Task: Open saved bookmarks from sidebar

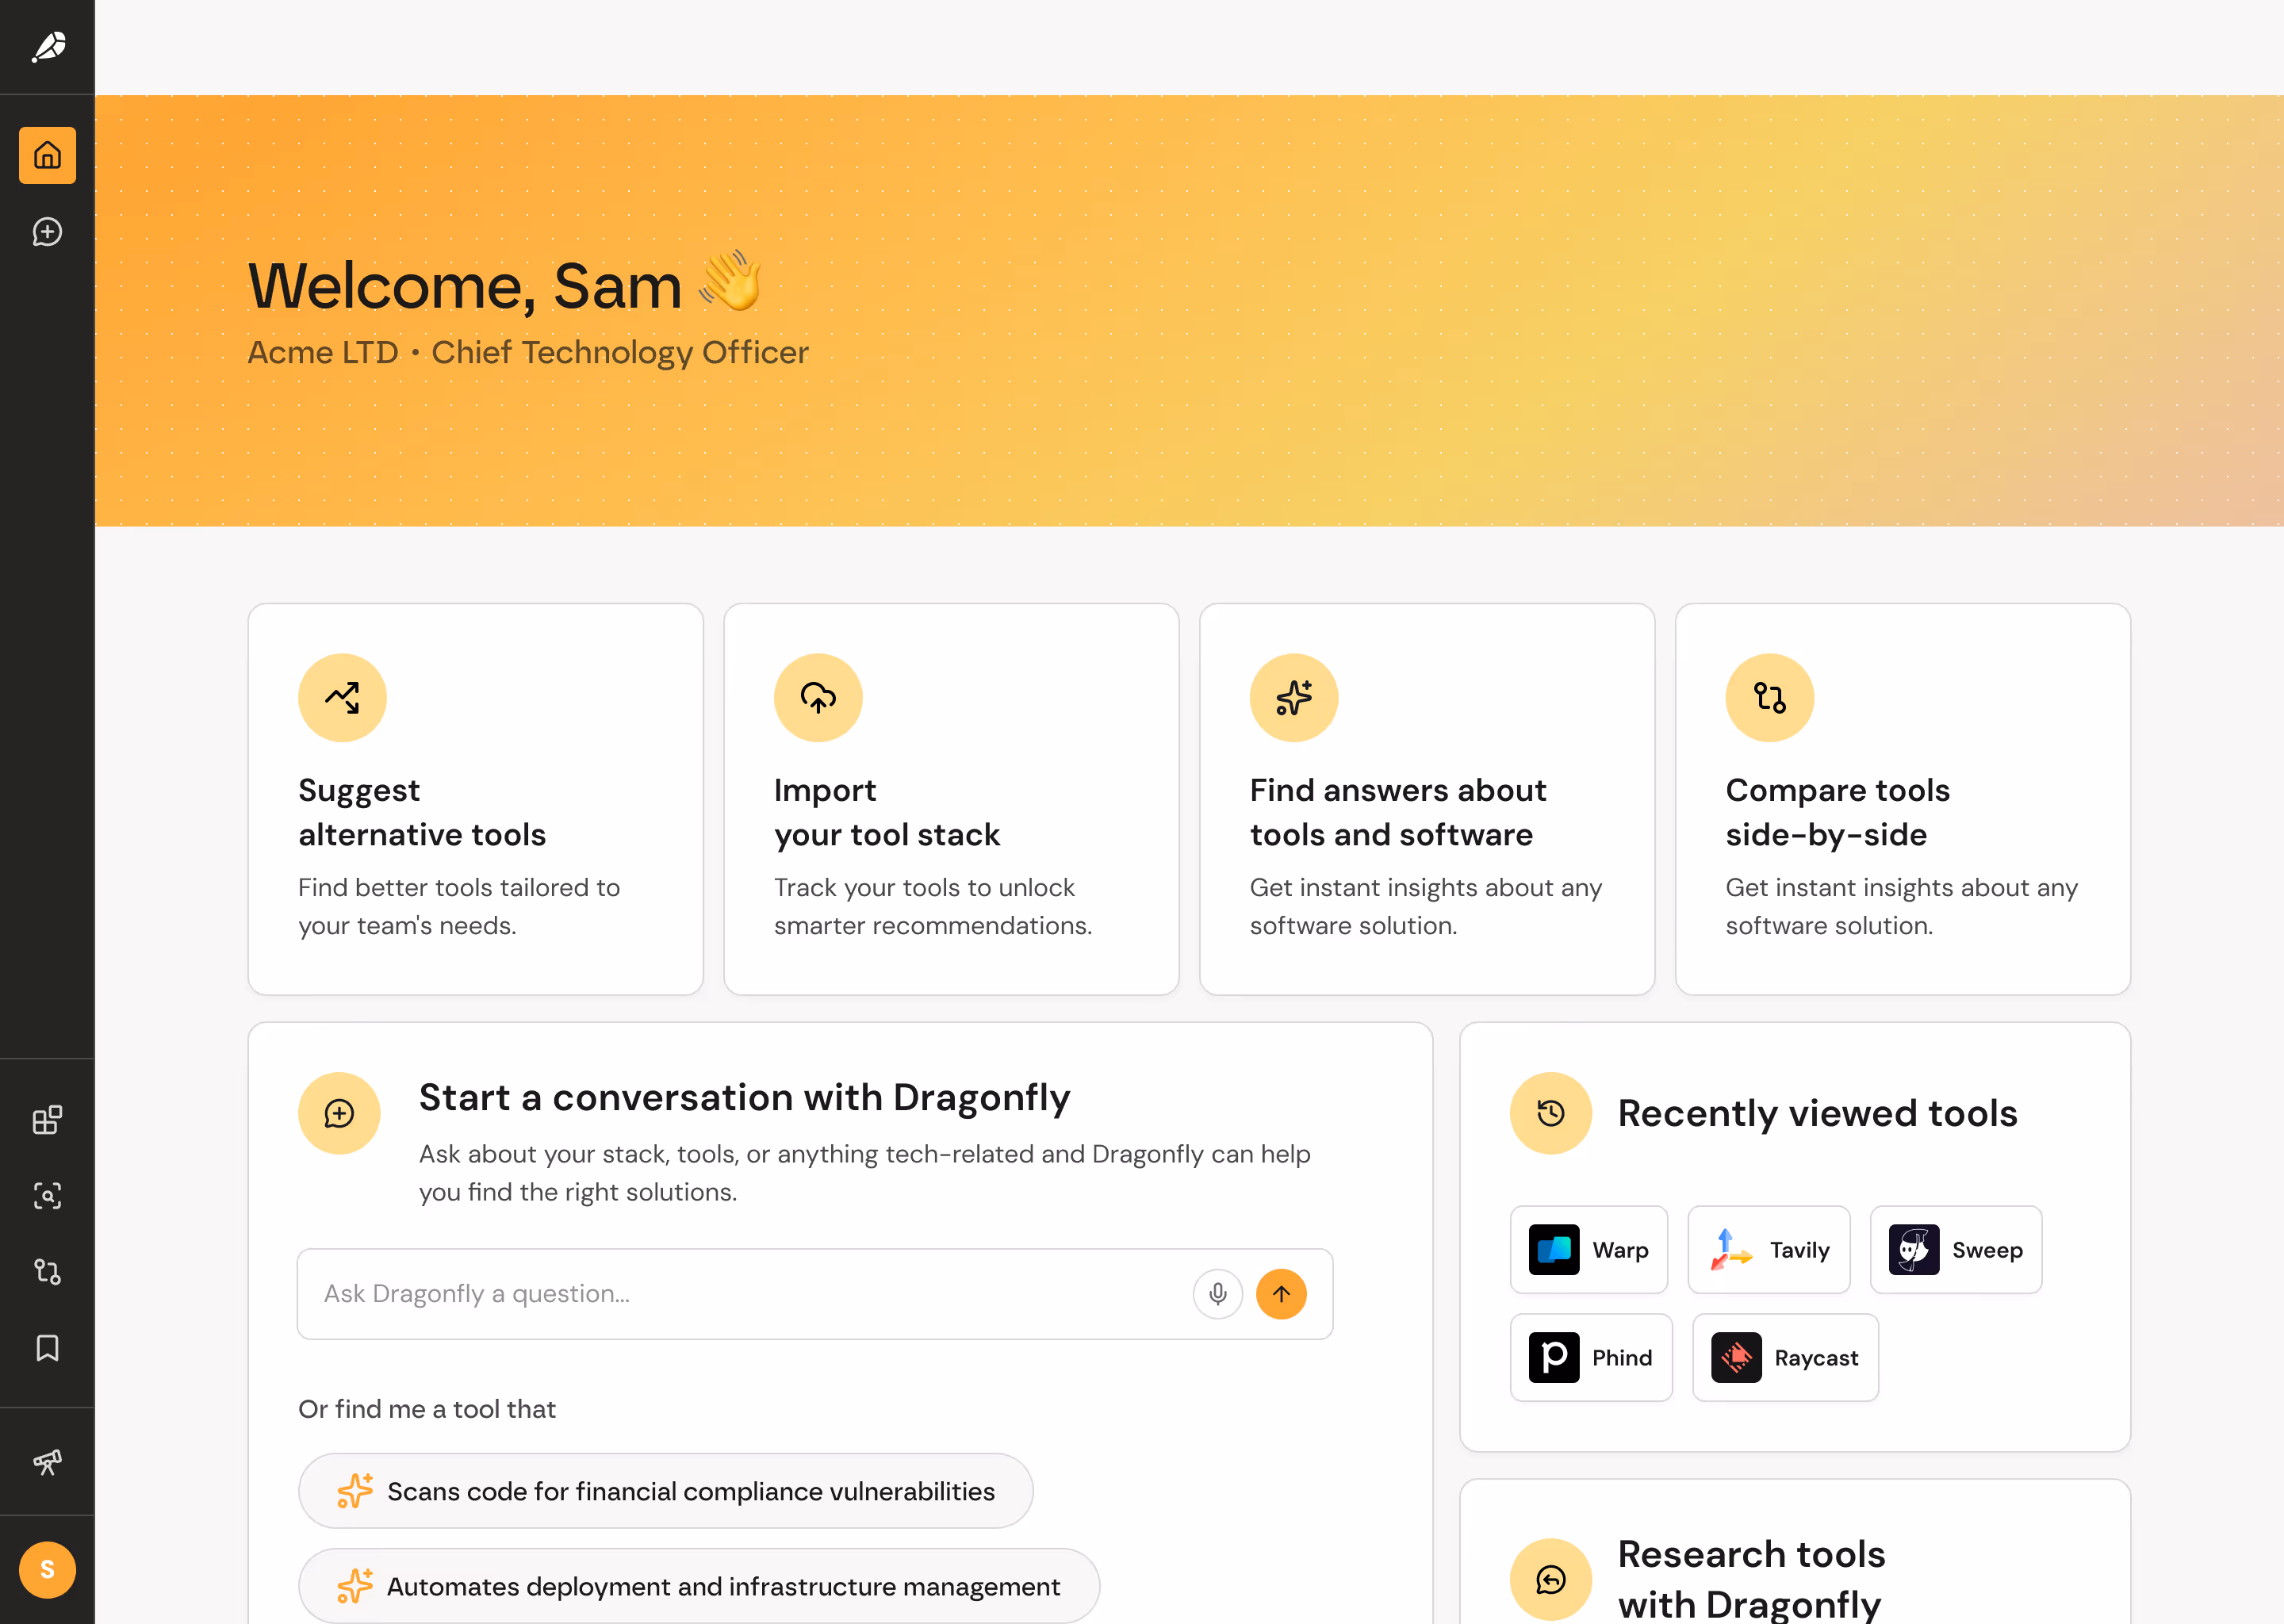Action: click(x=47, y=1347)
